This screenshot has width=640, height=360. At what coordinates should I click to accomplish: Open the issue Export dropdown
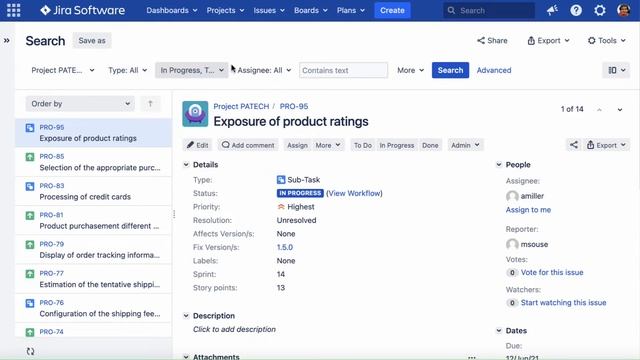click(x=606, y=145)
